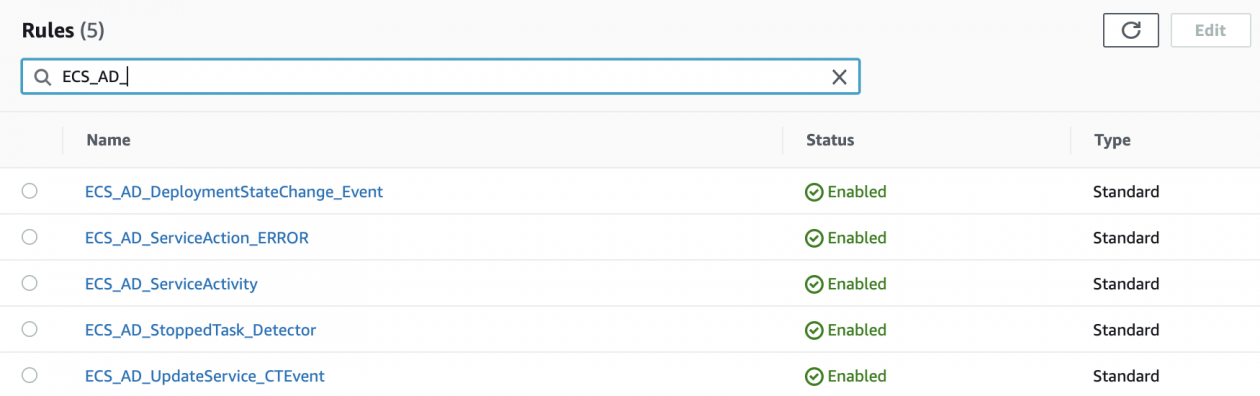Click Enabled status of ECS_AD_DeploymentStateChange_Event
Screen dimensions: 1260x396
[846, 191]
